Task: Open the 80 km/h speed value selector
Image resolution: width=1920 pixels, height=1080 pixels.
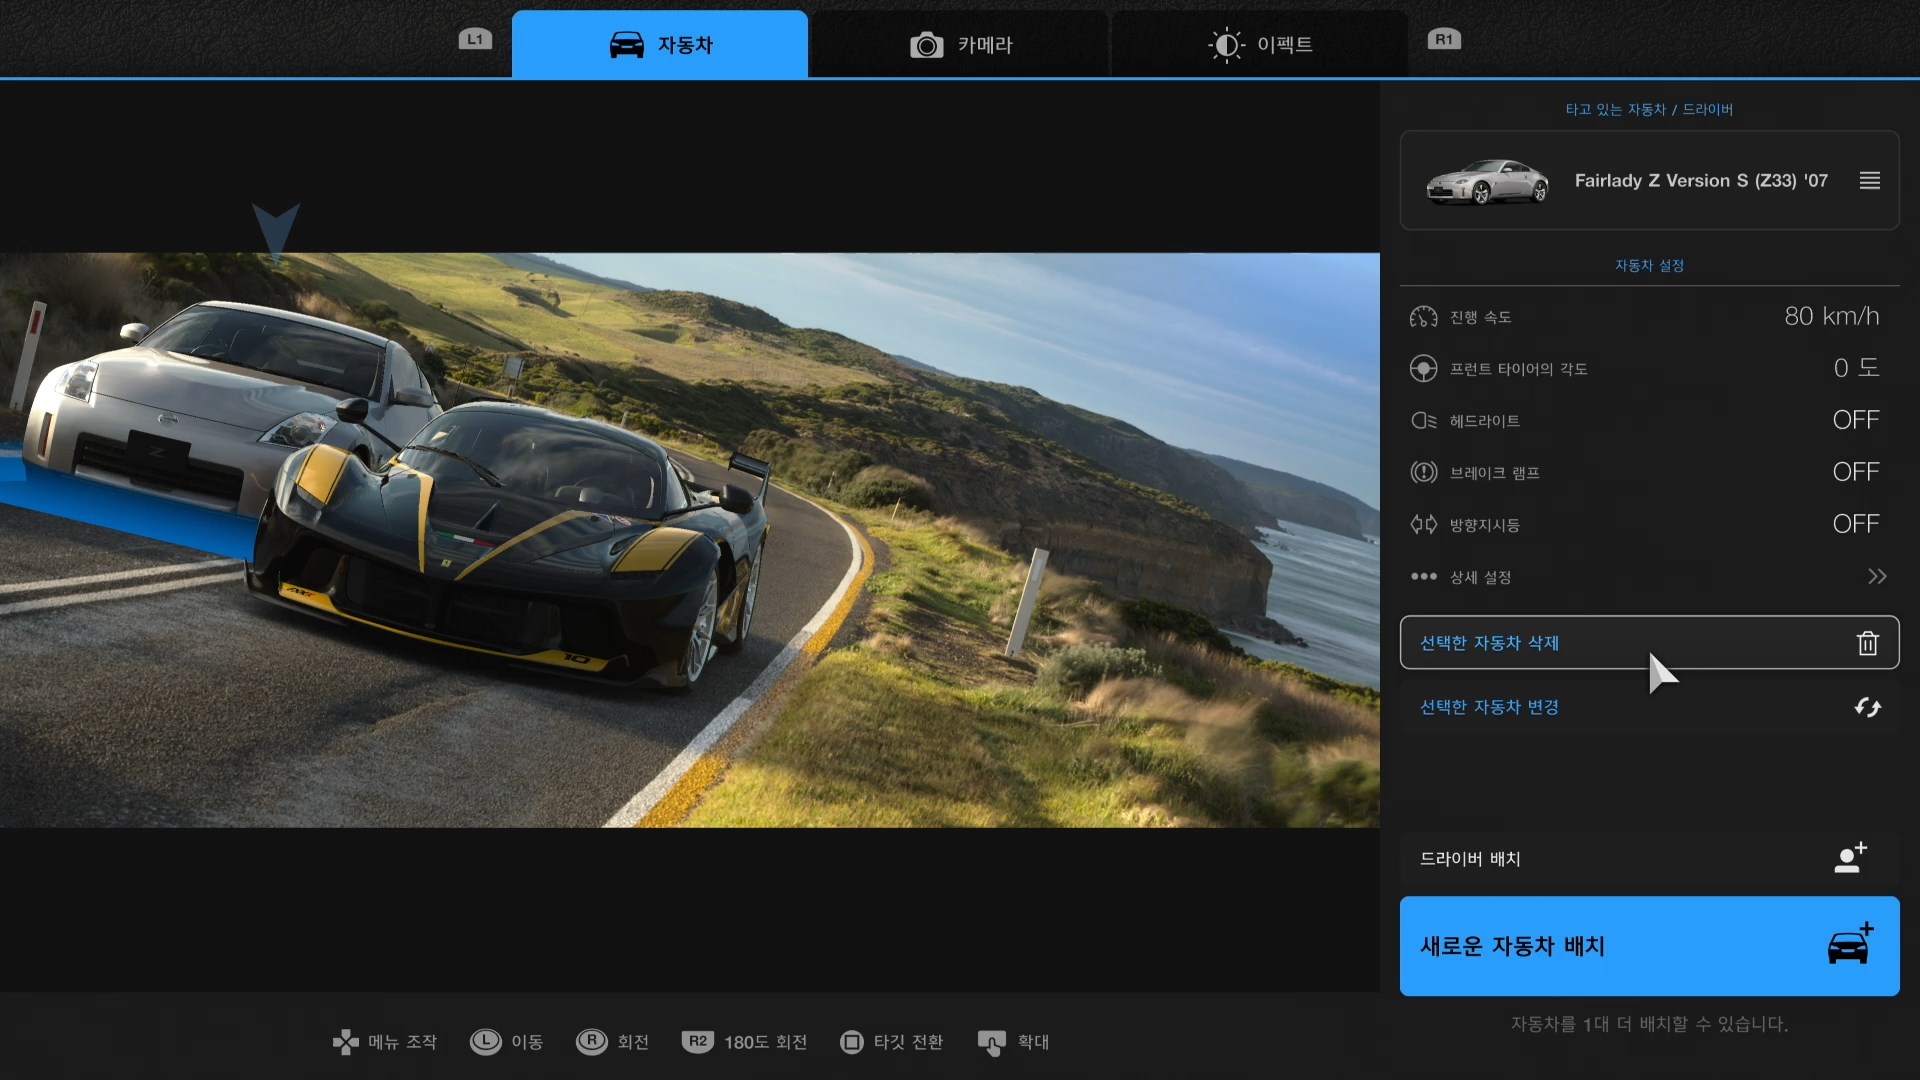Action: pyautogui.click(x=1831, y=317)
